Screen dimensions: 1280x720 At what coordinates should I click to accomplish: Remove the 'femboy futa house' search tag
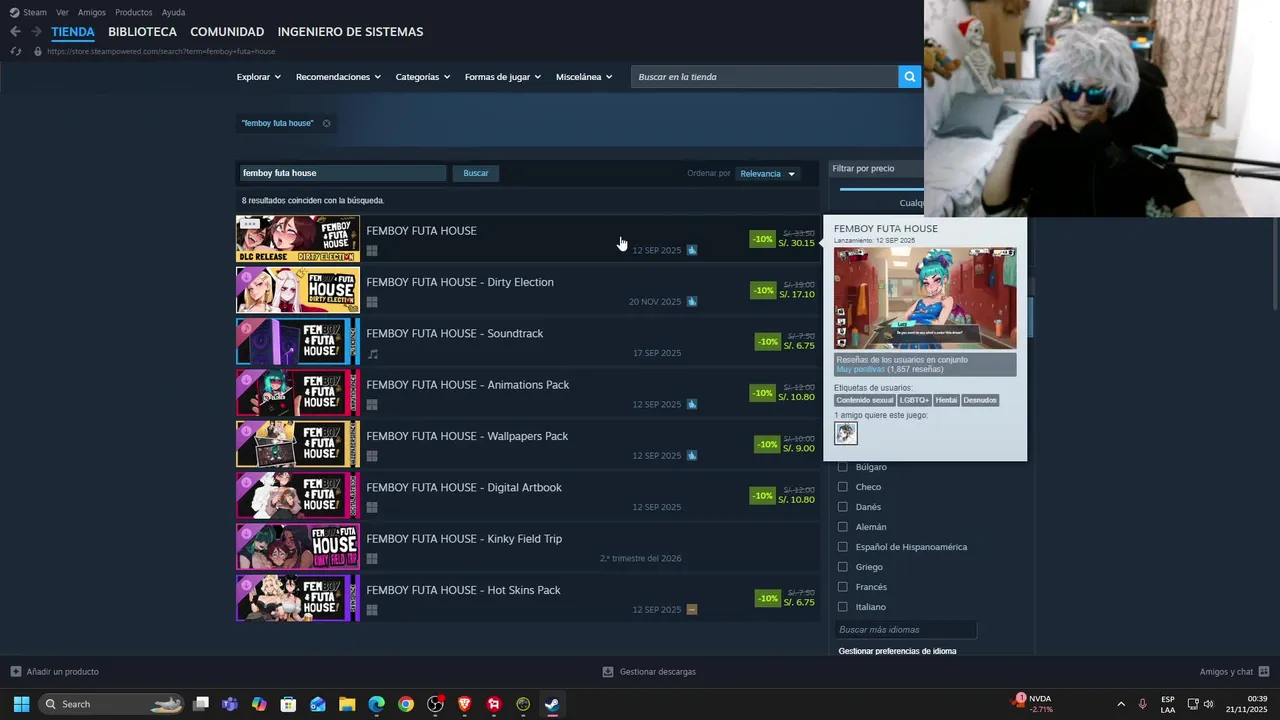click(326, 123)
